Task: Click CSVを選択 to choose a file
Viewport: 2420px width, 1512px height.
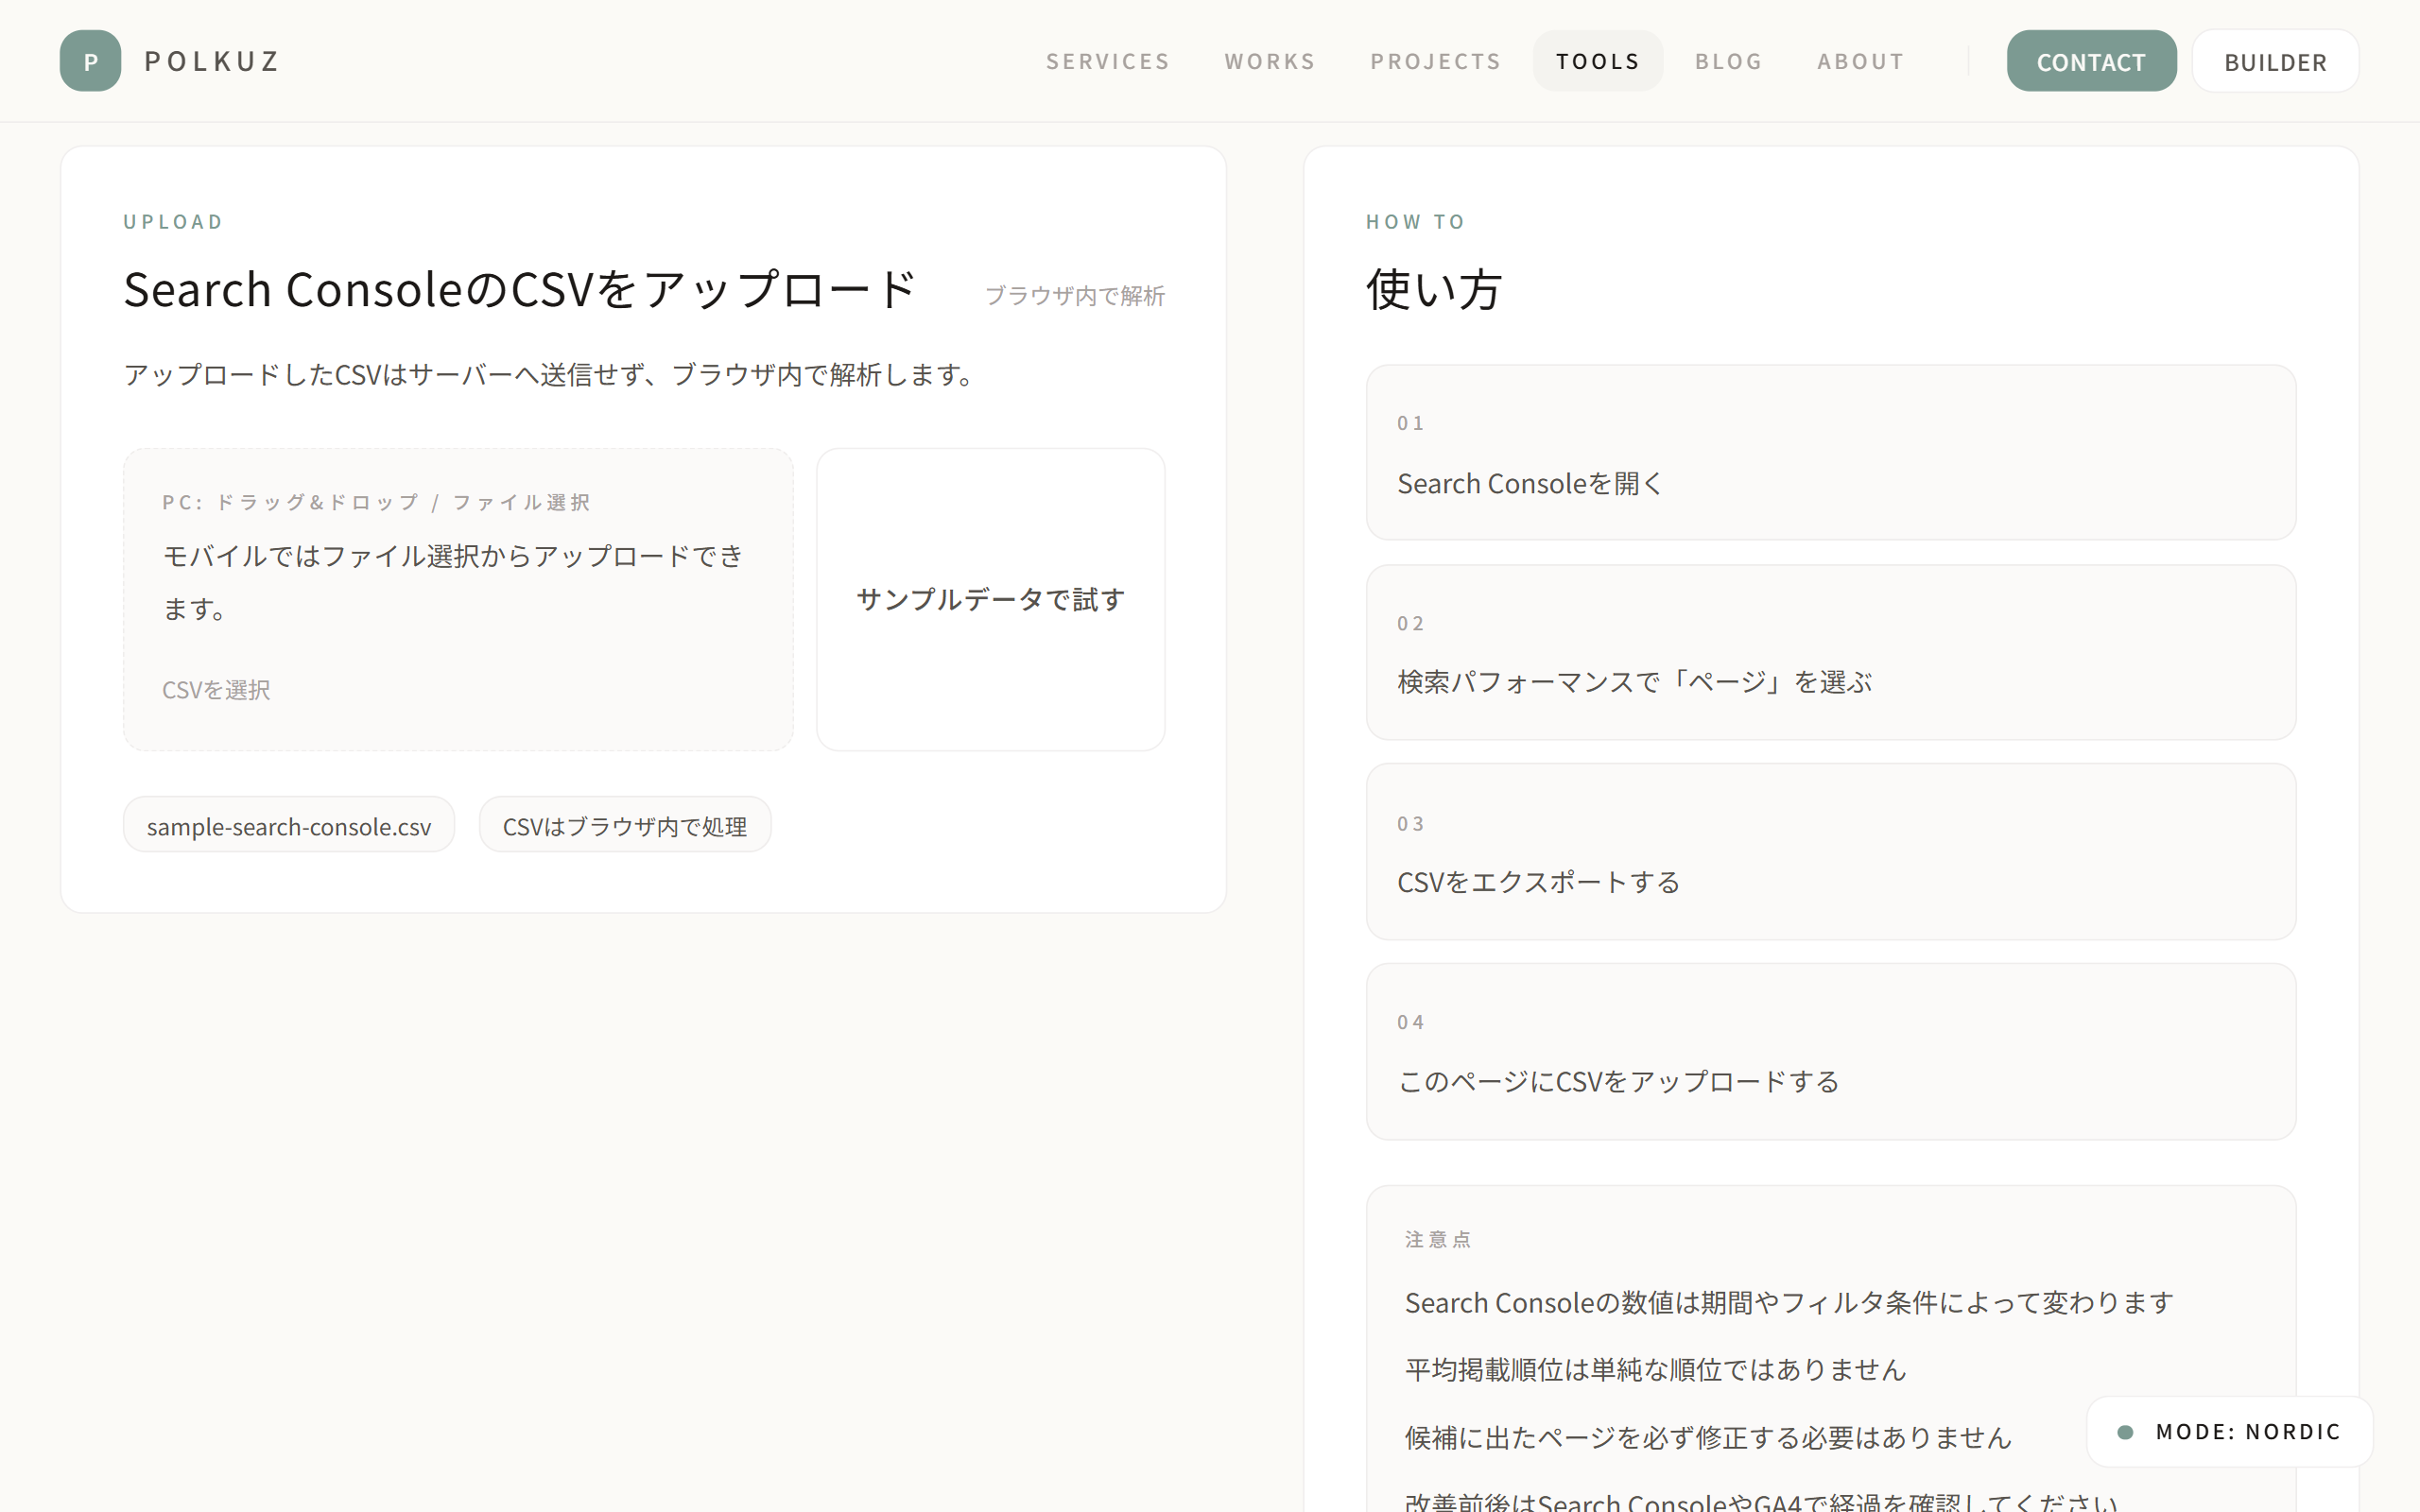Action: (216, 690)
